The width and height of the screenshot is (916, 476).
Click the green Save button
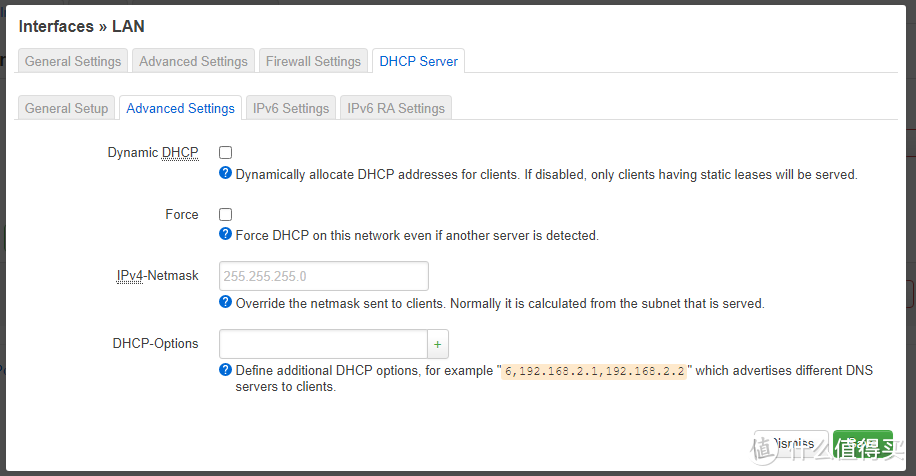[862, 444]
